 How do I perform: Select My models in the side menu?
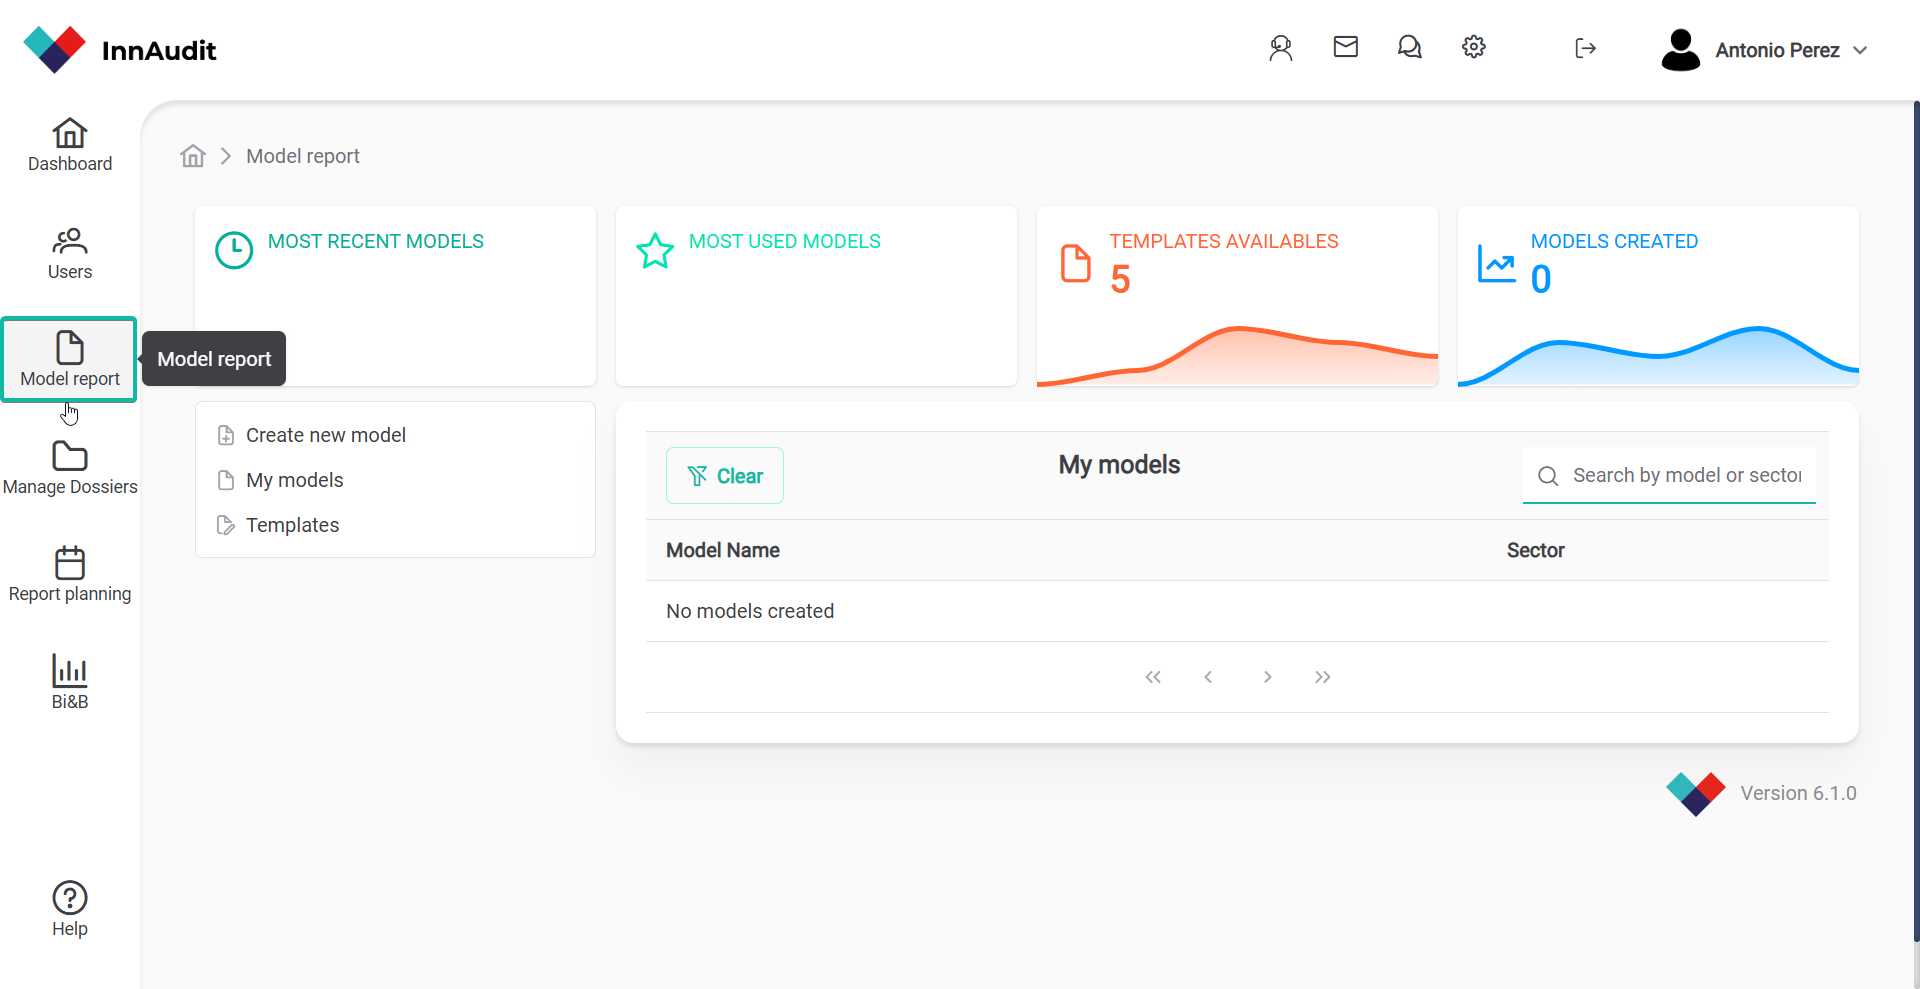(294, 480)
